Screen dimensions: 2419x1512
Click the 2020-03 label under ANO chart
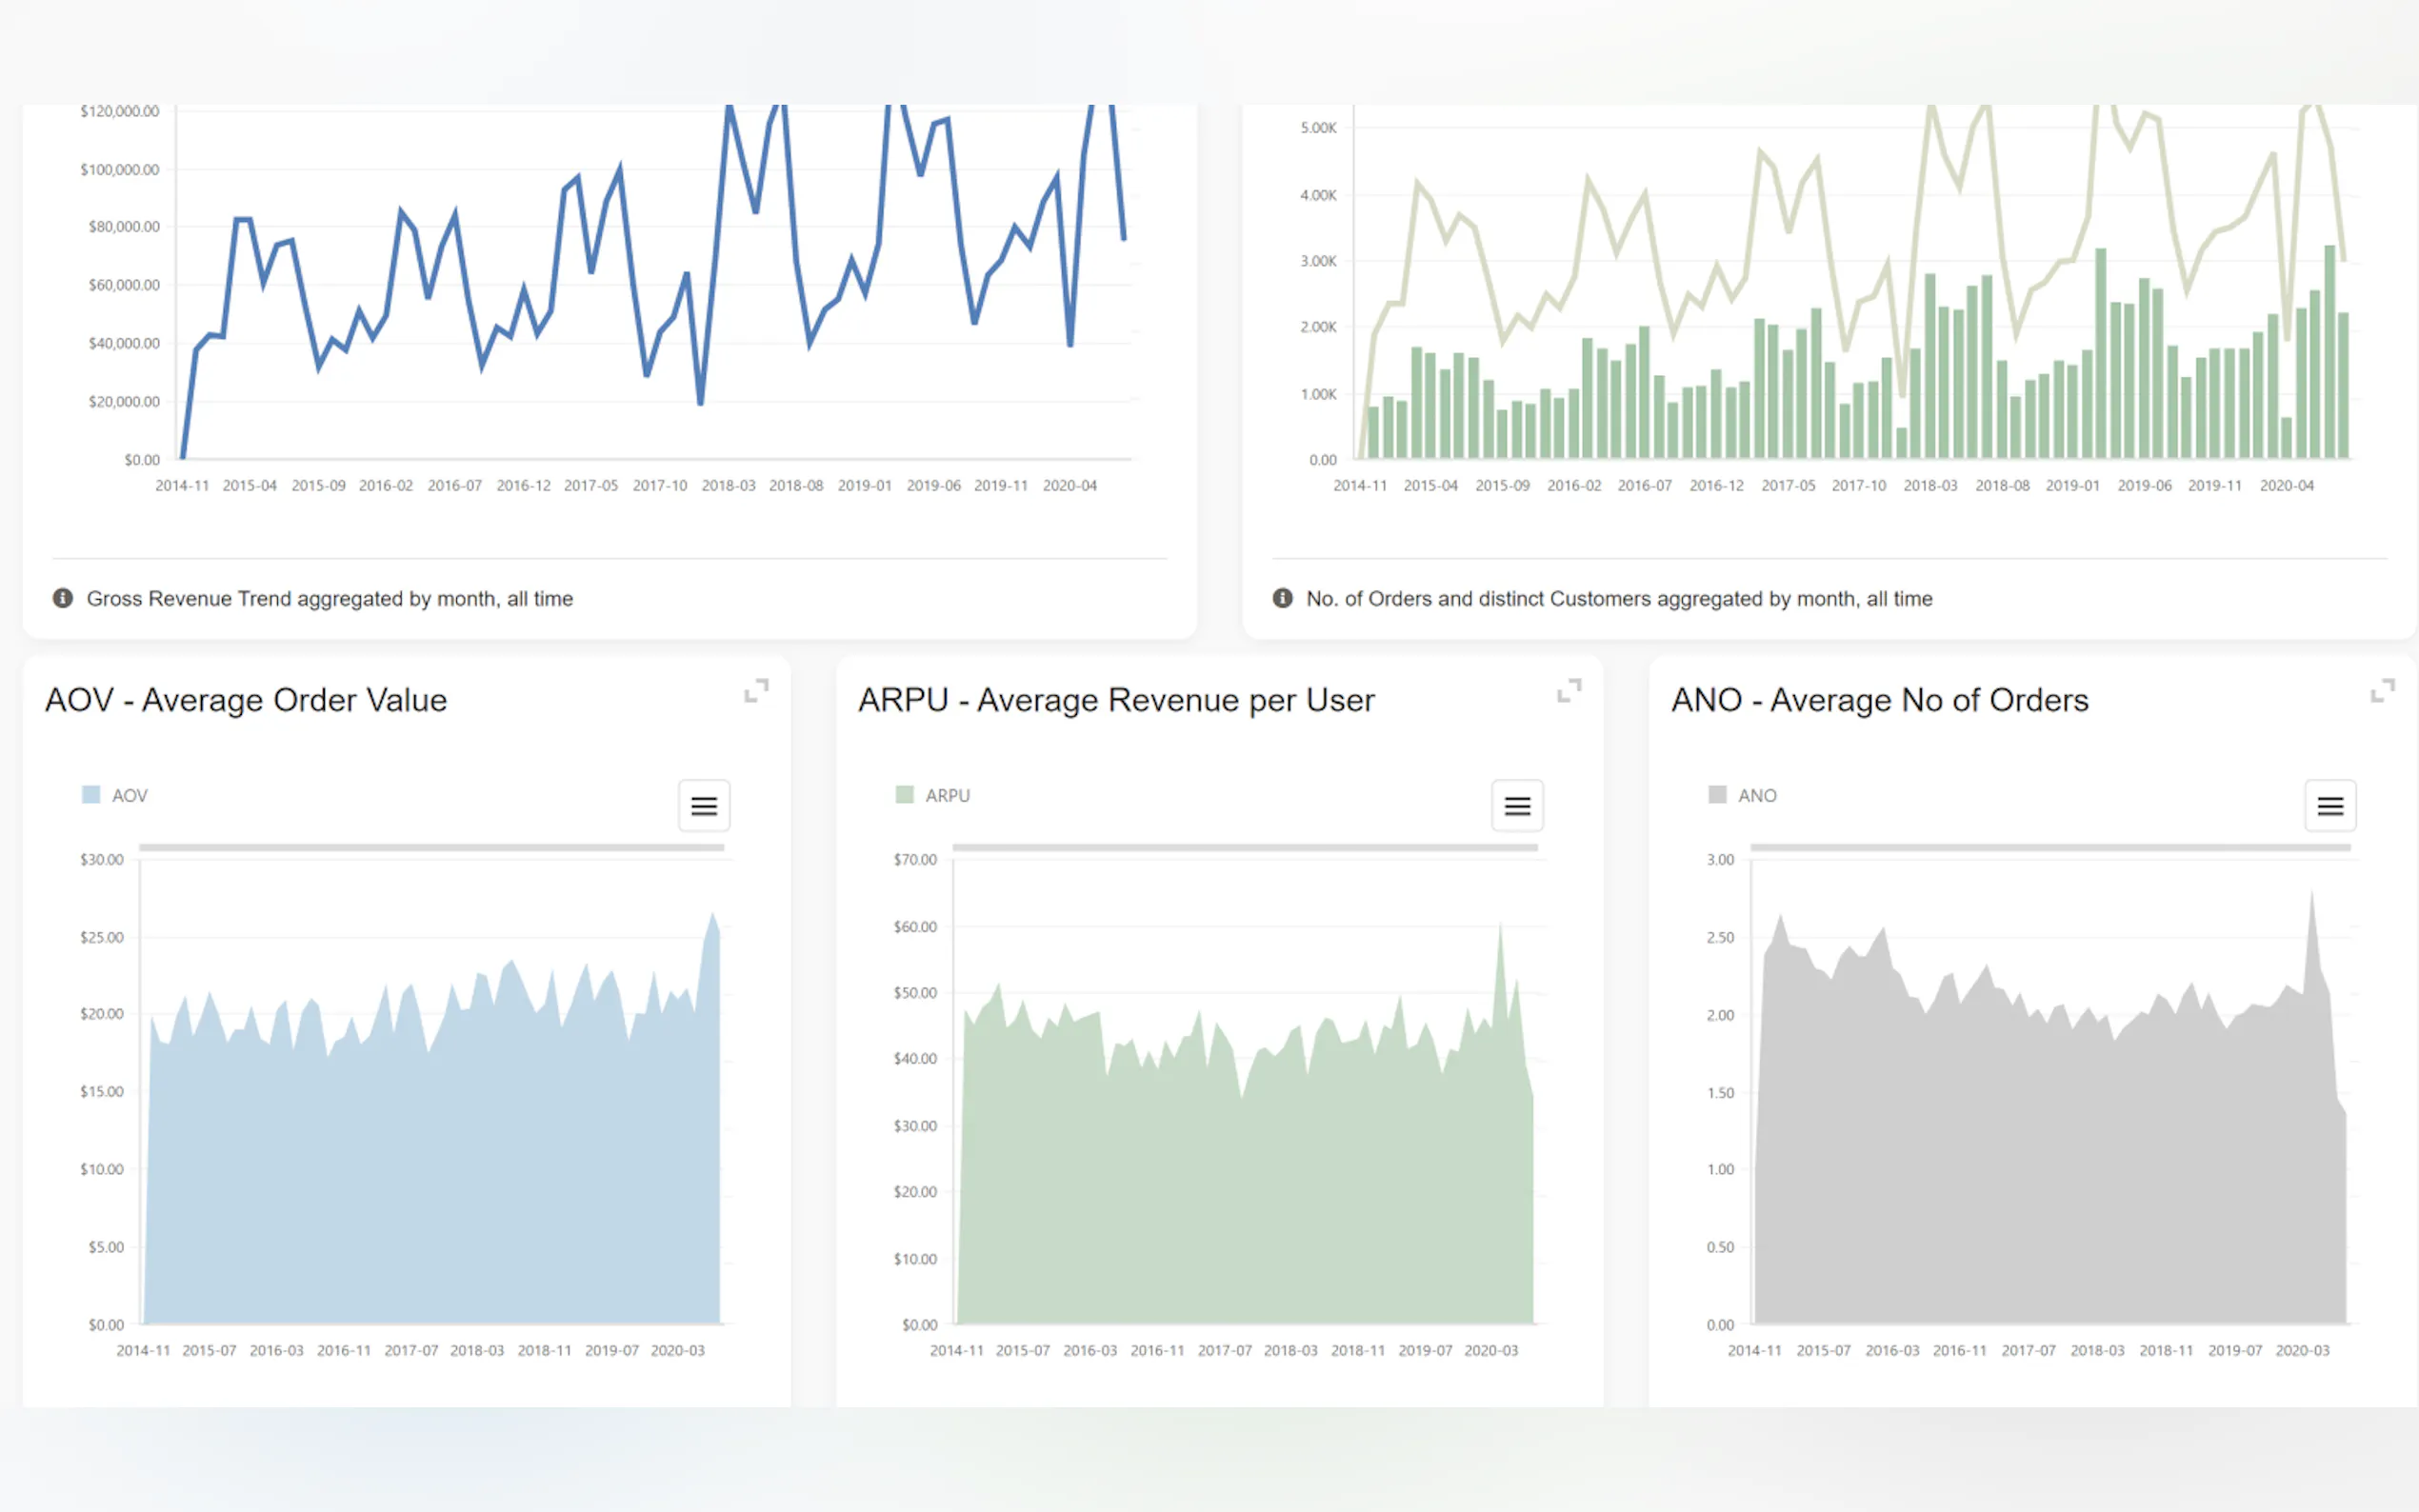point(2302,1351)
